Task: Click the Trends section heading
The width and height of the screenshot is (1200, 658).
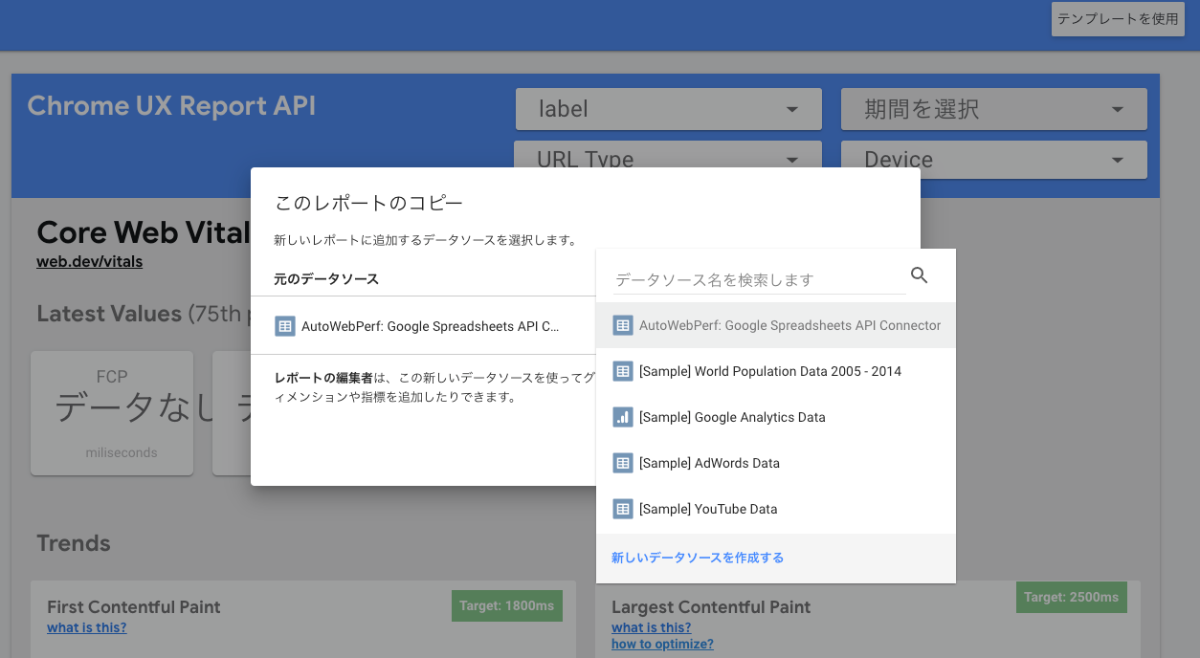Action: pyautogui.click(x=74, y=543)
